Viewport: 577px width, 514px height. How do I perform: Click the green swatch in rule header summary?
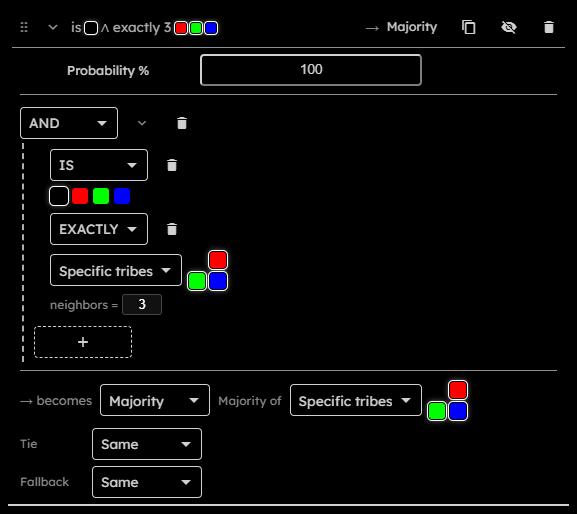click(x=196, y=28)
